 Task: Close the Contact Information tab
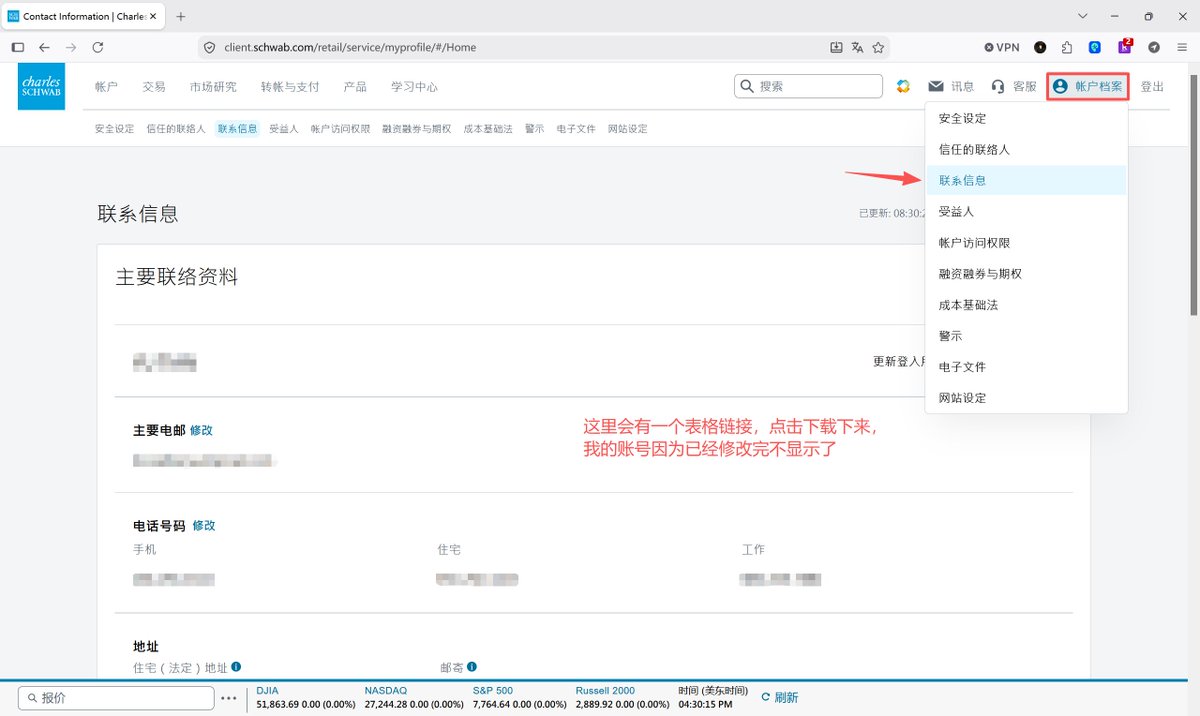coord(153,16)
